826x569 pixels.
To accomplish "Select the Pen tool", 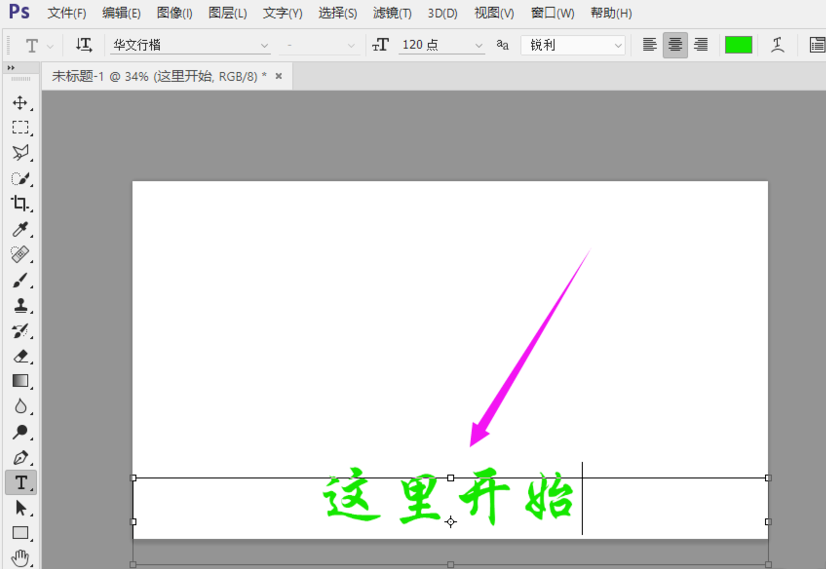I will [20, 457].
